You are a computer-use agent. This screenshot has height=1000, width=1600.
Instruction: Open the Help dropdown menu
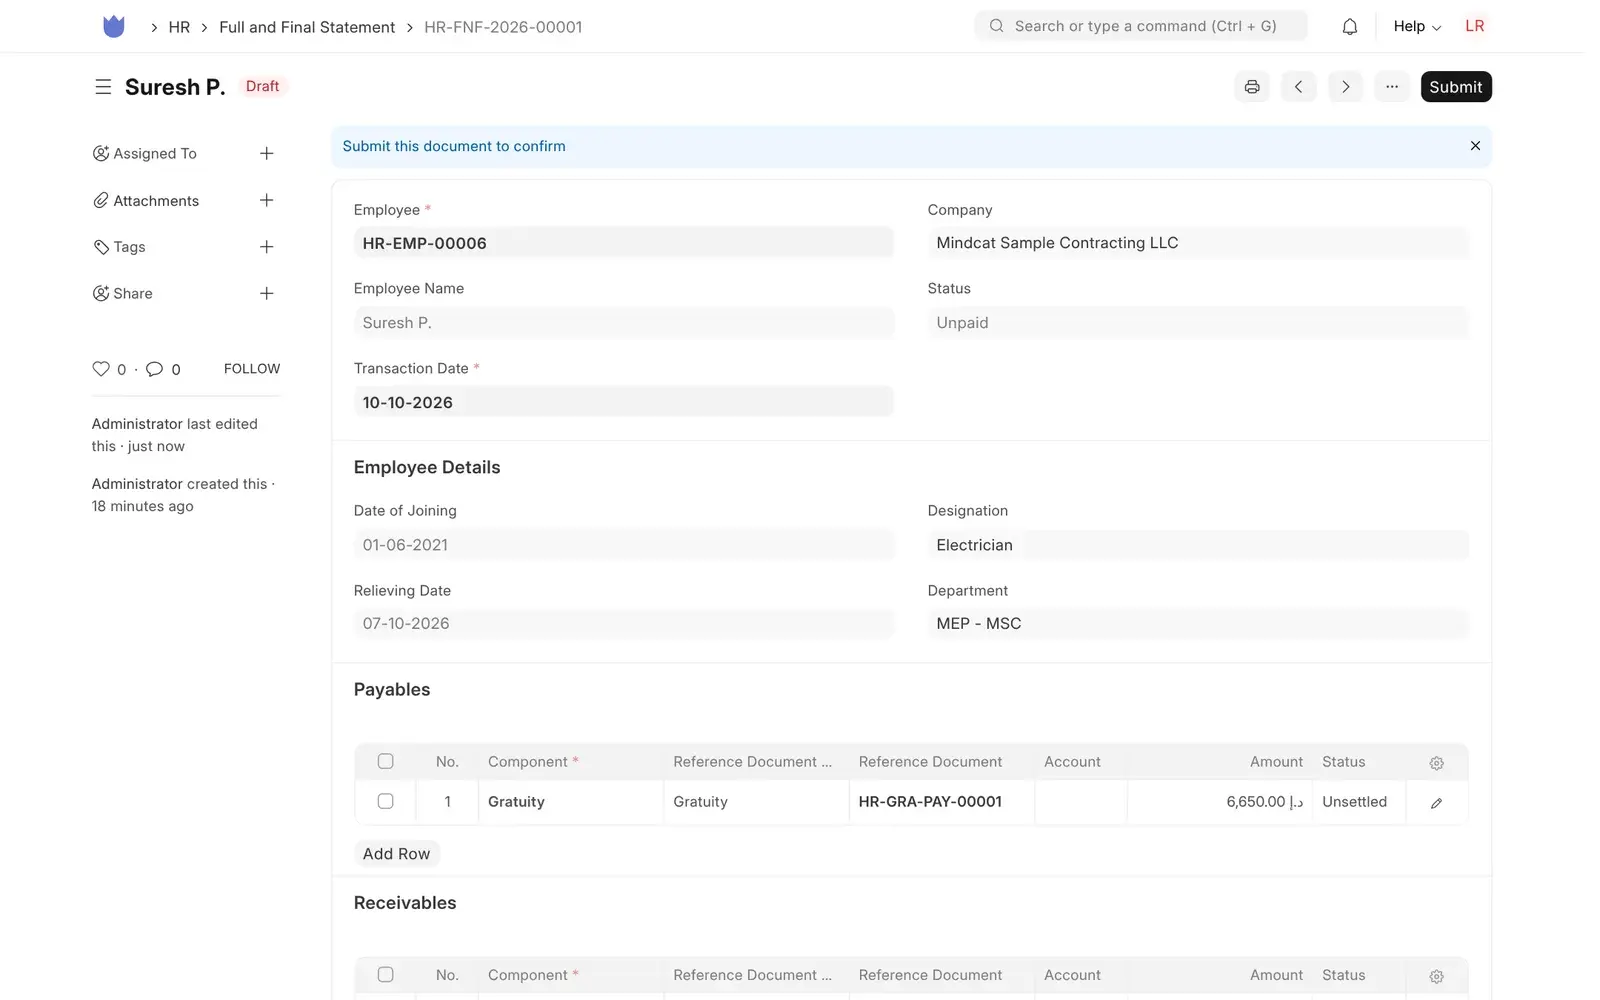click(1417, 27)
